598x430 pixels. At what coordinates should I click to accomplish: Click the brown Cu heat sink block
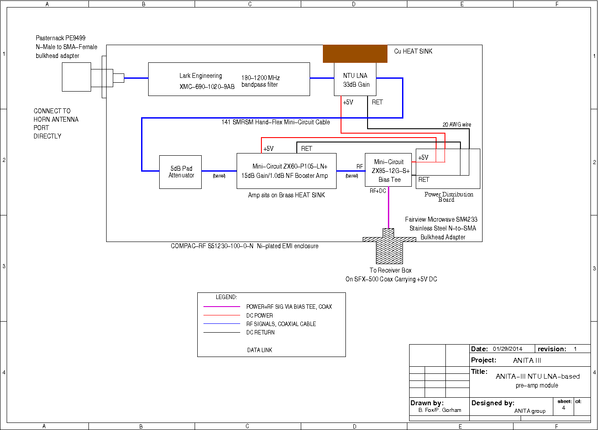click(355, 54)
